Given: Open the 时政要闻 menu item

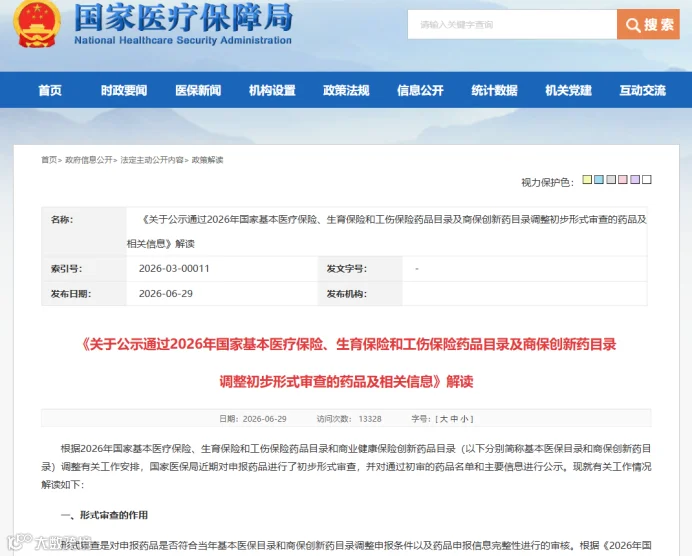Looking at the screenshot, I should 124,90.
